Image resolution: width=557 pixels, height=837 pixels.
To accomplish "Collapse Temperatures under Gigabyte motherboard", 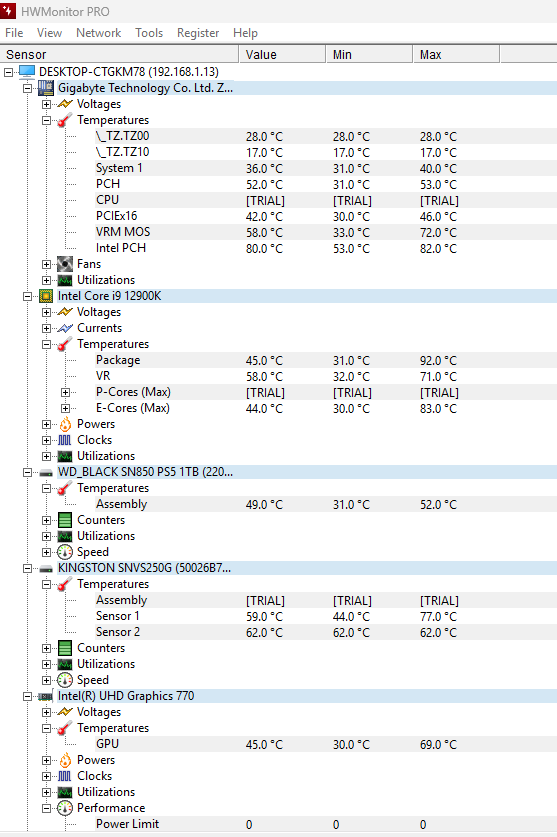I will click(46, 120).
